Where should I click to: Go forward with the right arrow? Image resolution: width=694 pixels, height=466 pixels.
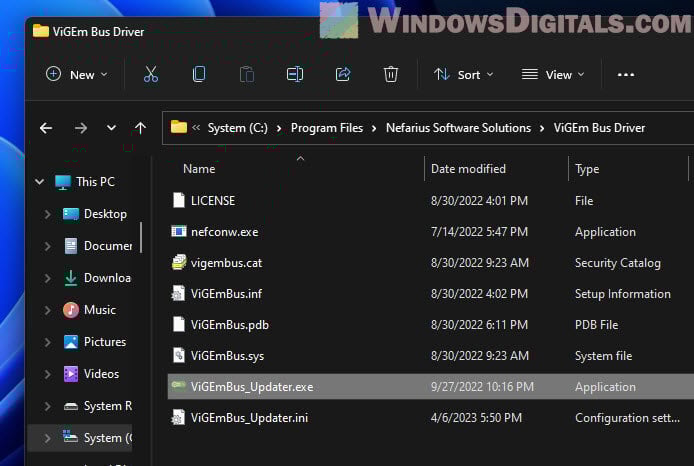pyautogui.click(x=81, y=128)
